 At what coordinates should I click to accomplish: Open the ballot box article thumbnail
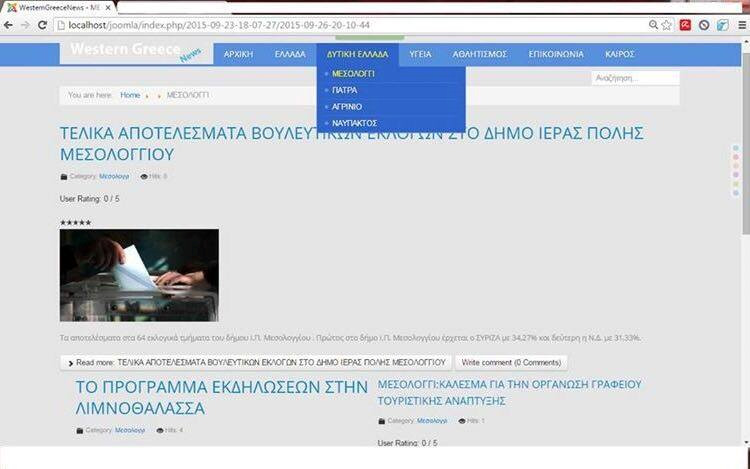(x=139, y=275)
